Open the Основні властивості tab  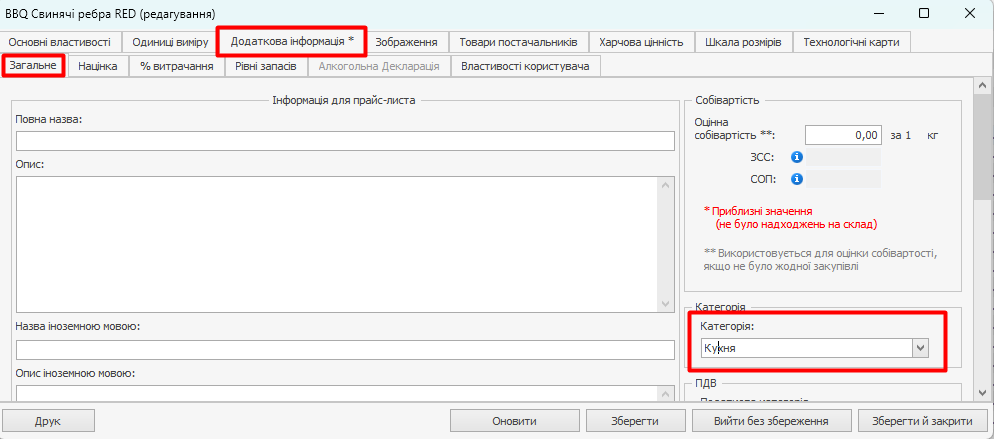[62, 42]
